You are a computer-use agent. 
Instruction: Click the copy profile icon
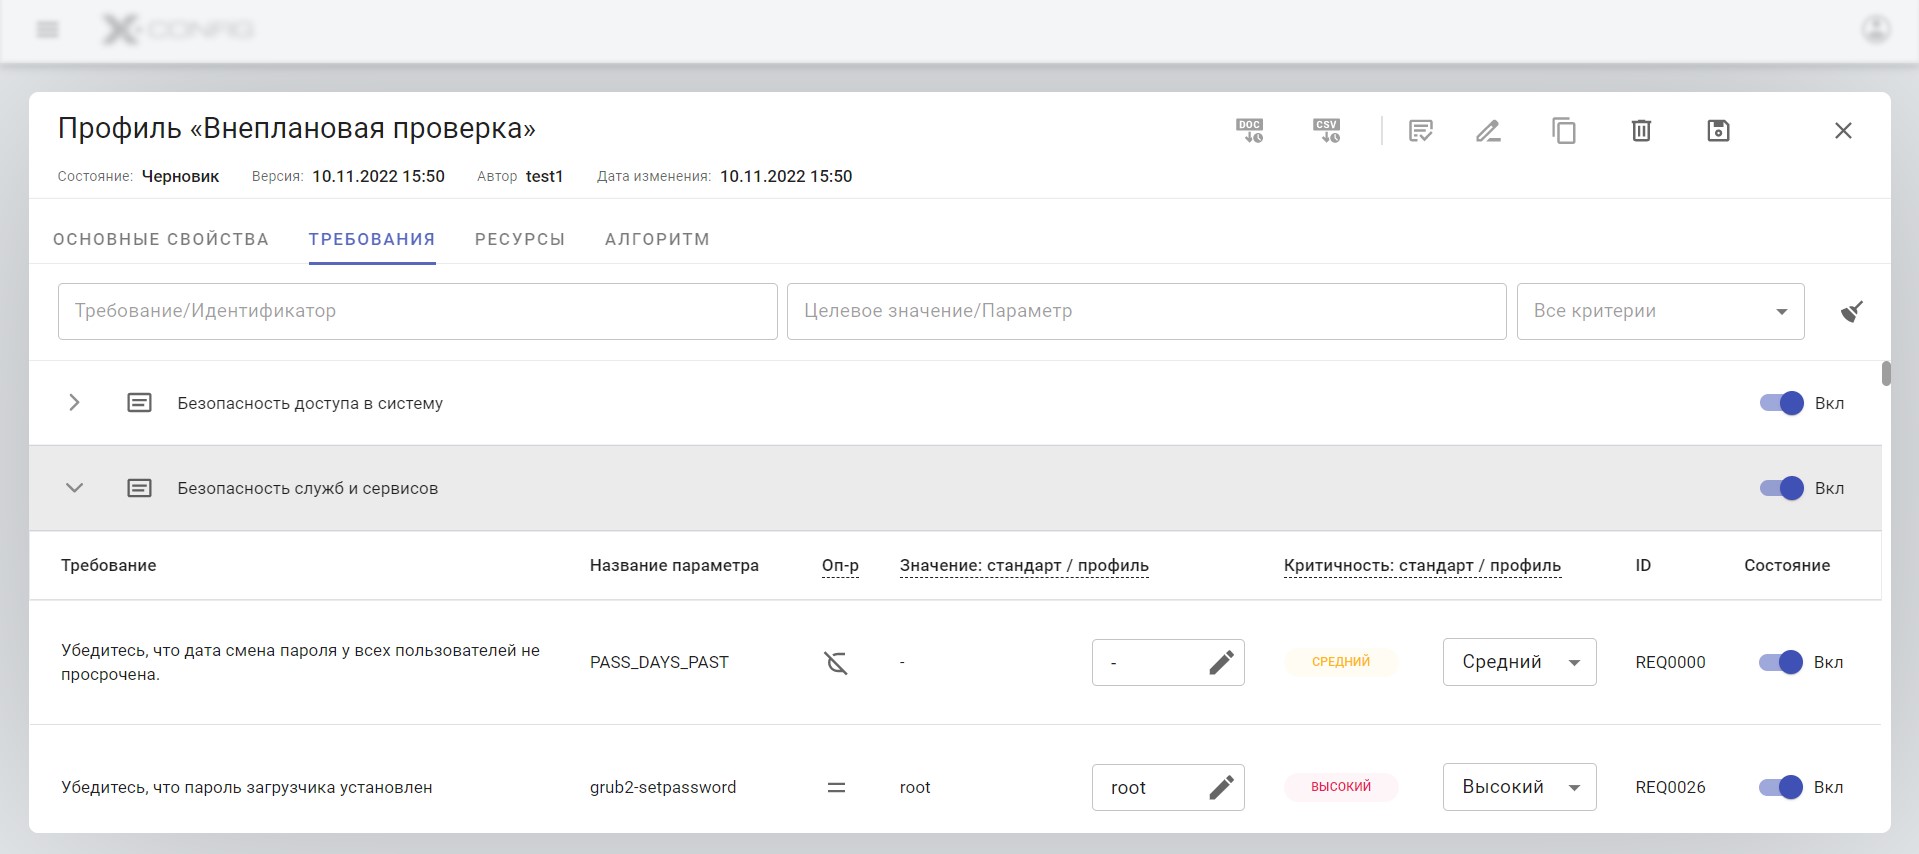pyautogui.click(x=1564, y=131)
